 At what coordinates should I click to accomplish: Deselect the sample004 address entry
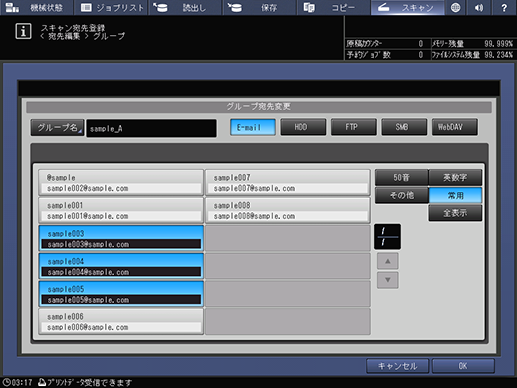[x=121, y=266]
